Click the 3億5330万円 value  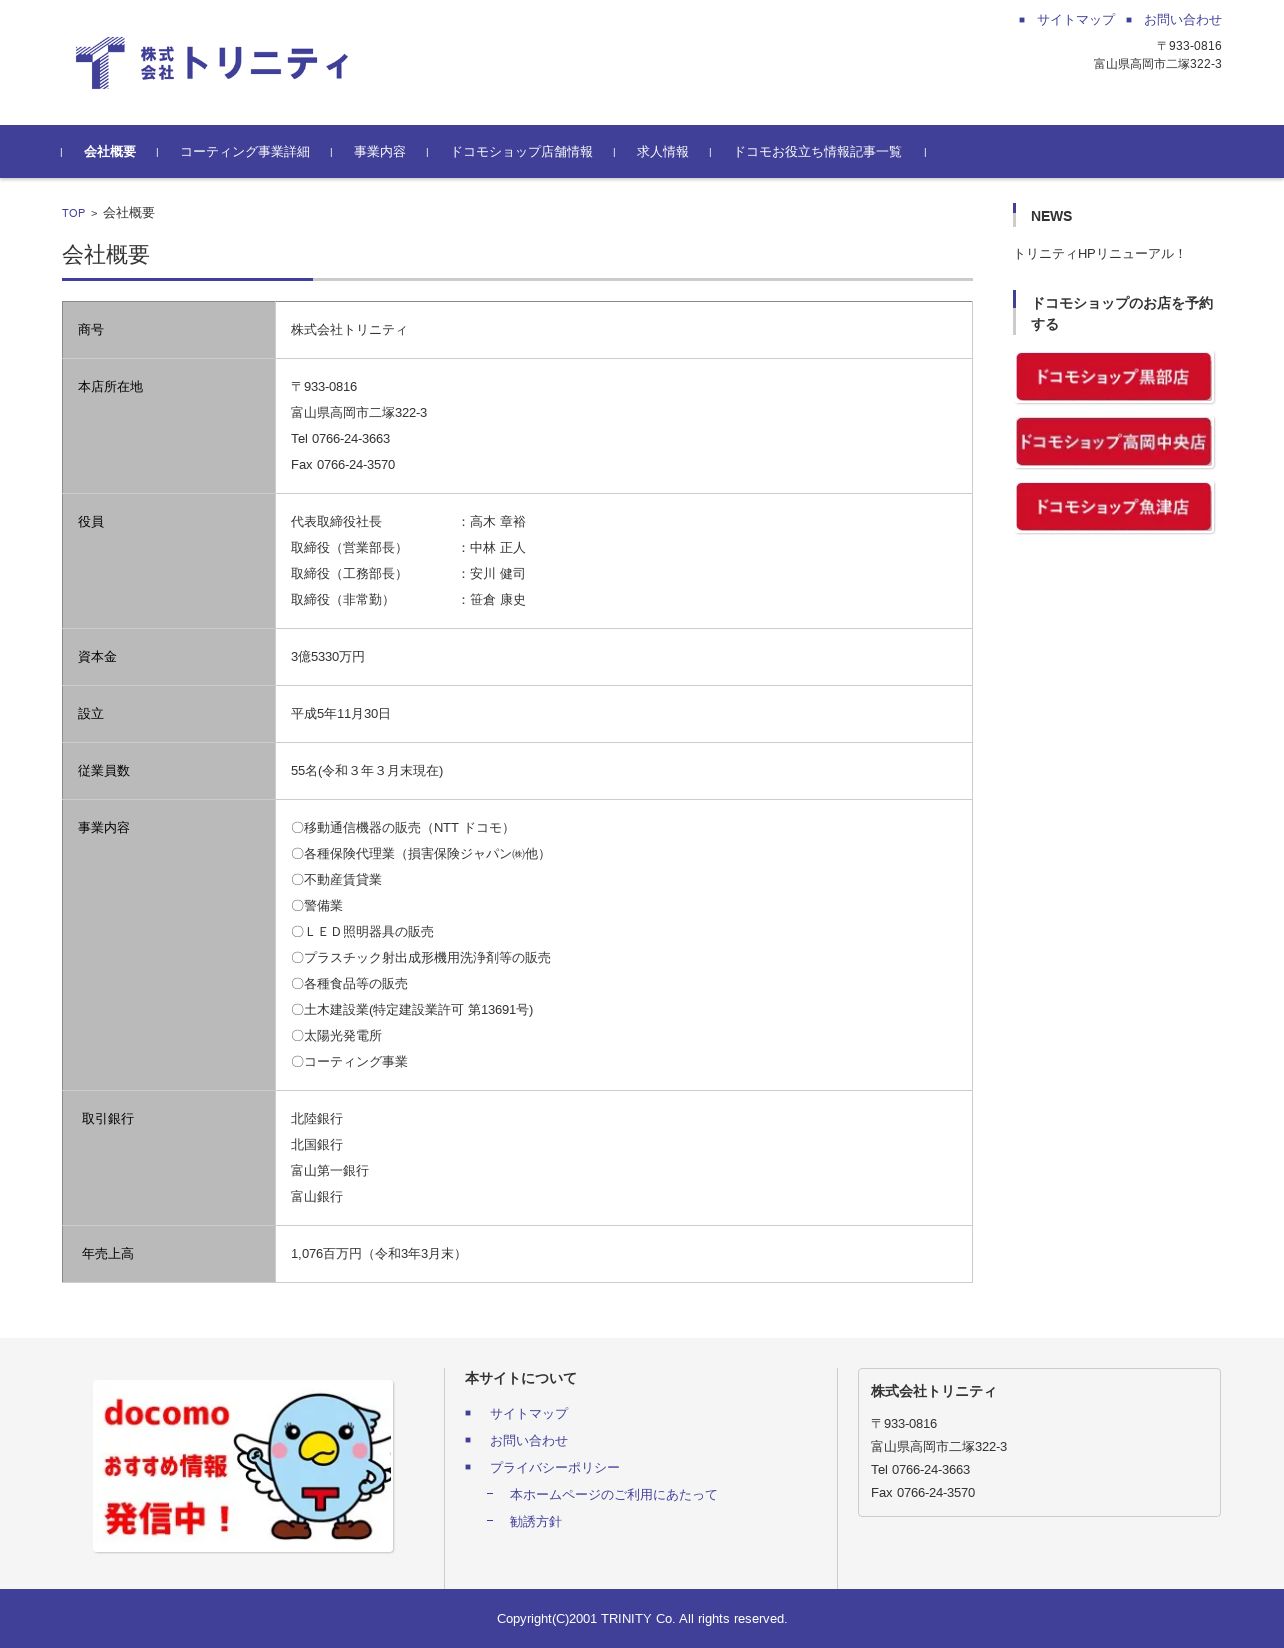coord(328,657)
